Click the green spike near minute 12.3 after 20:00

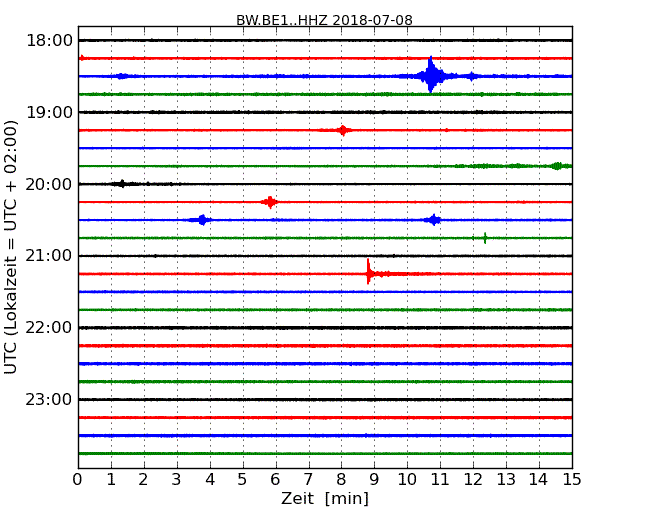point(485,238)
